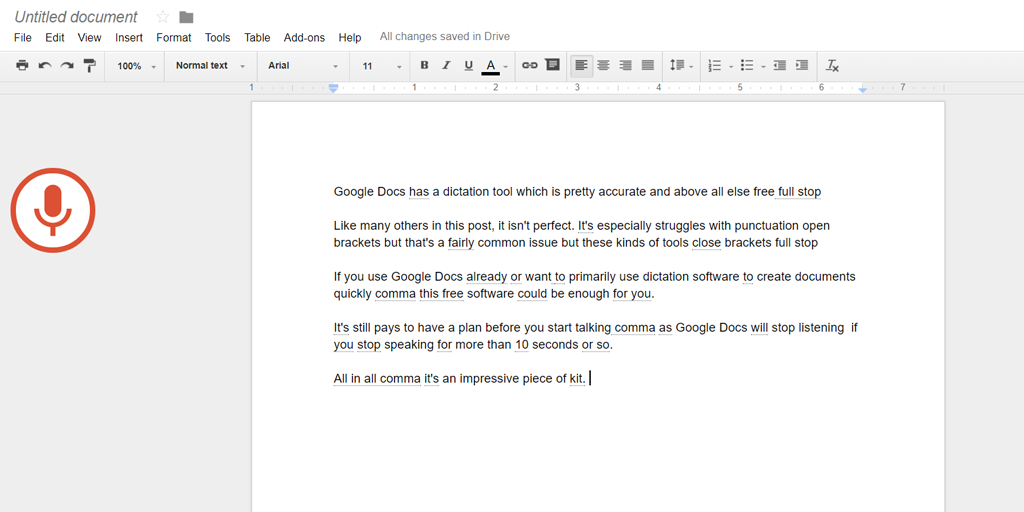This screenshot has height=512, width=1024.
Task: Expand numbered list style arrow
Action: (731, 67)
